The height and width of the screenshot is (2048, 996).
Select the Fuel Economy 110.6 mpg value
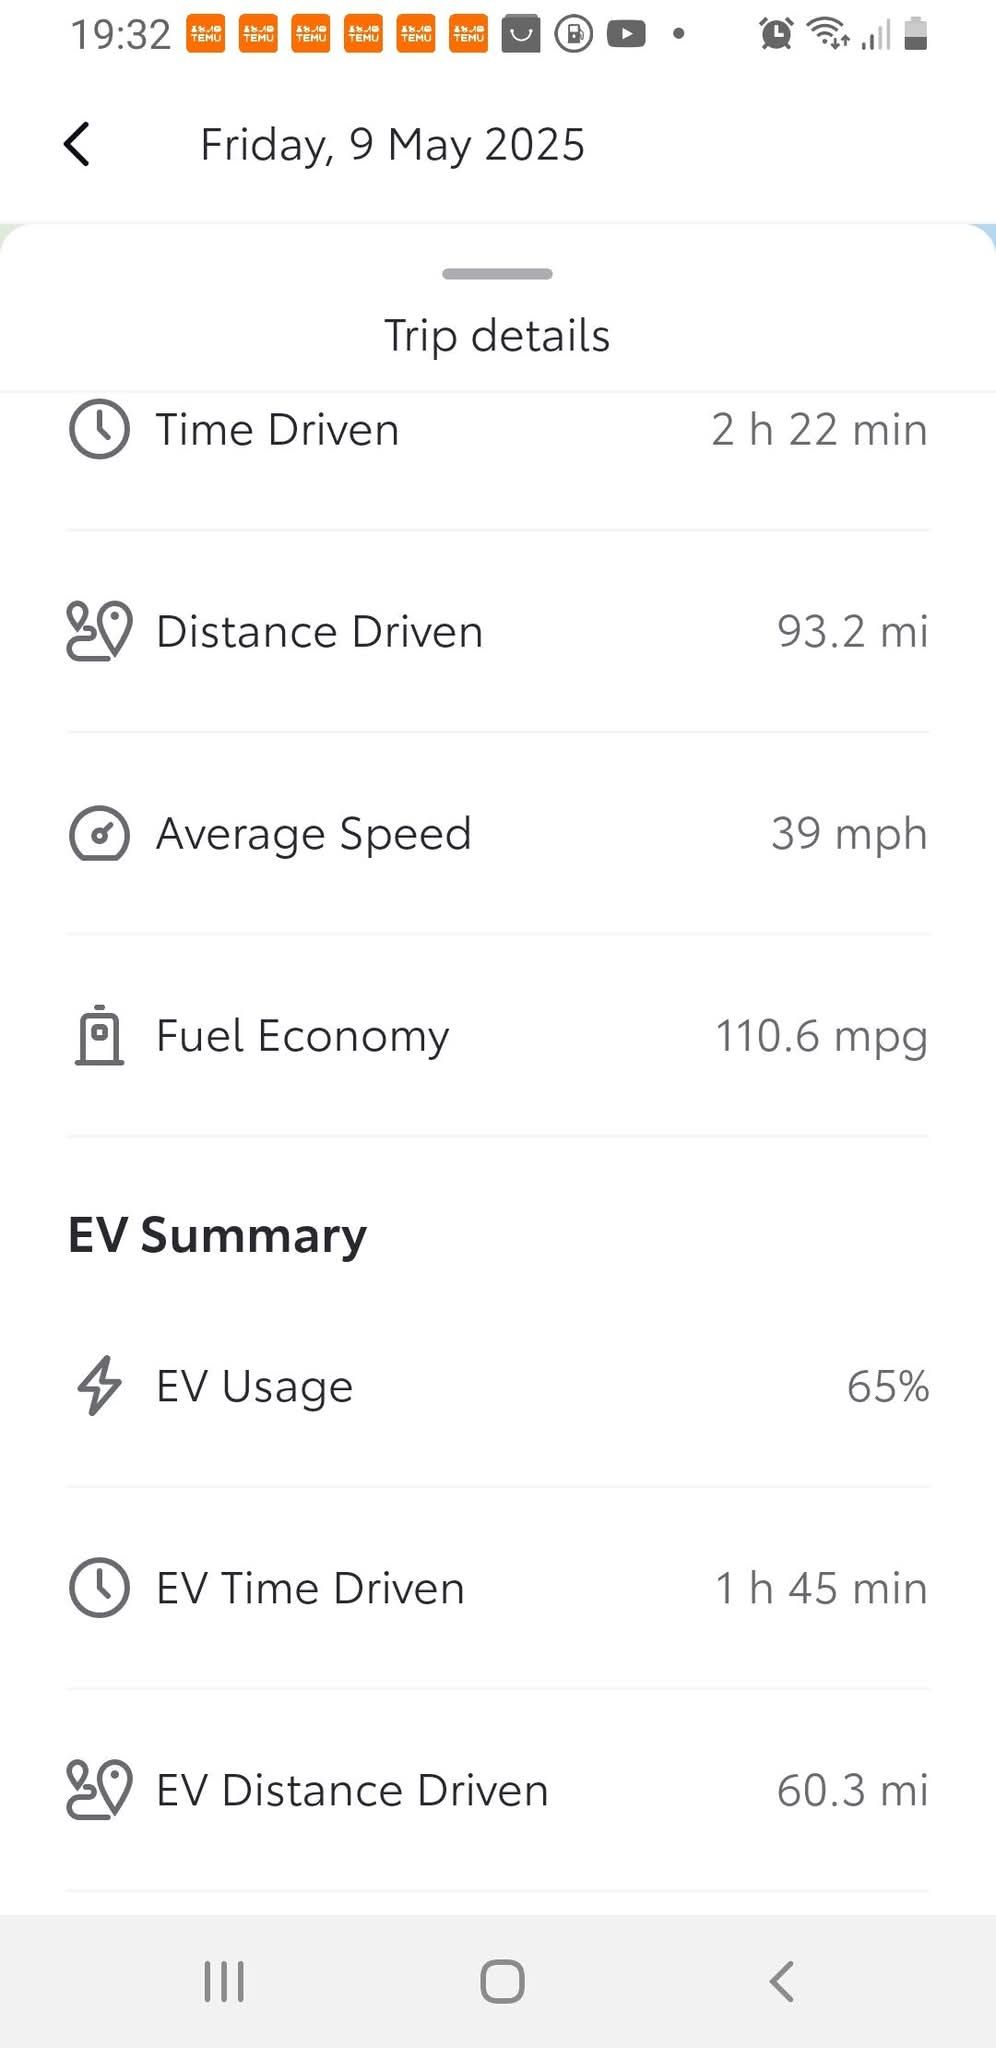[821, 1036]
